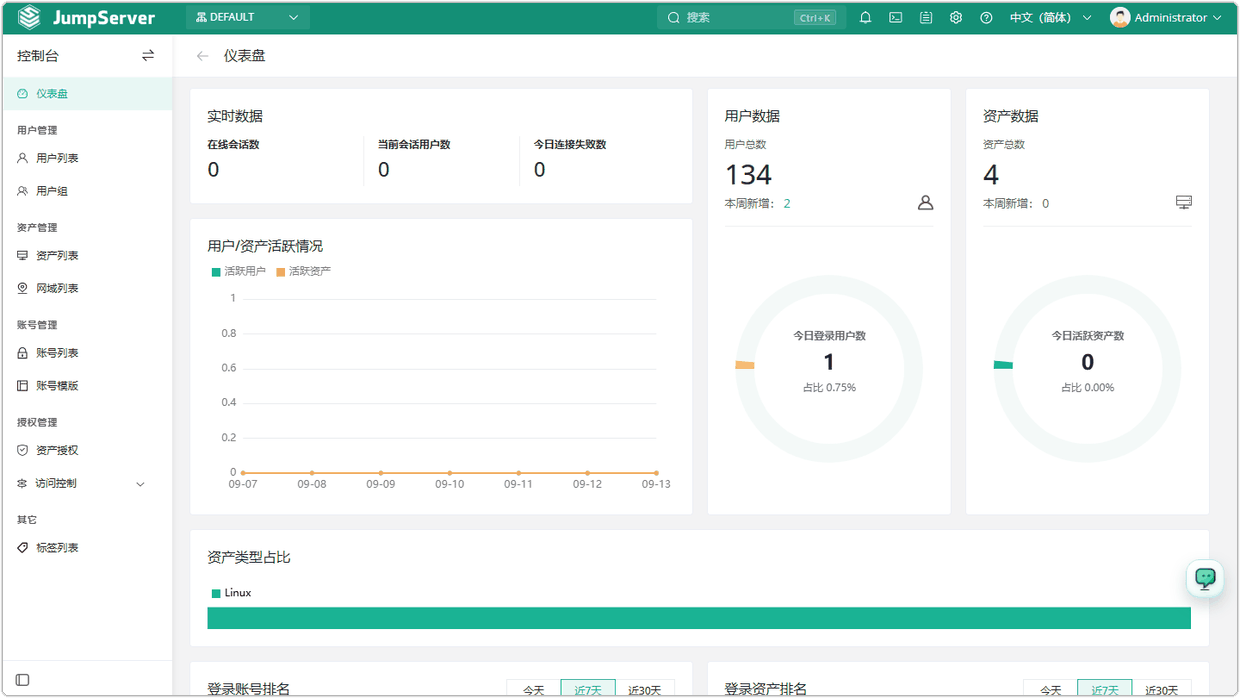The image size is (1240, 698).
Task: Click the JumpServer logo
Action: click(86, 18)
